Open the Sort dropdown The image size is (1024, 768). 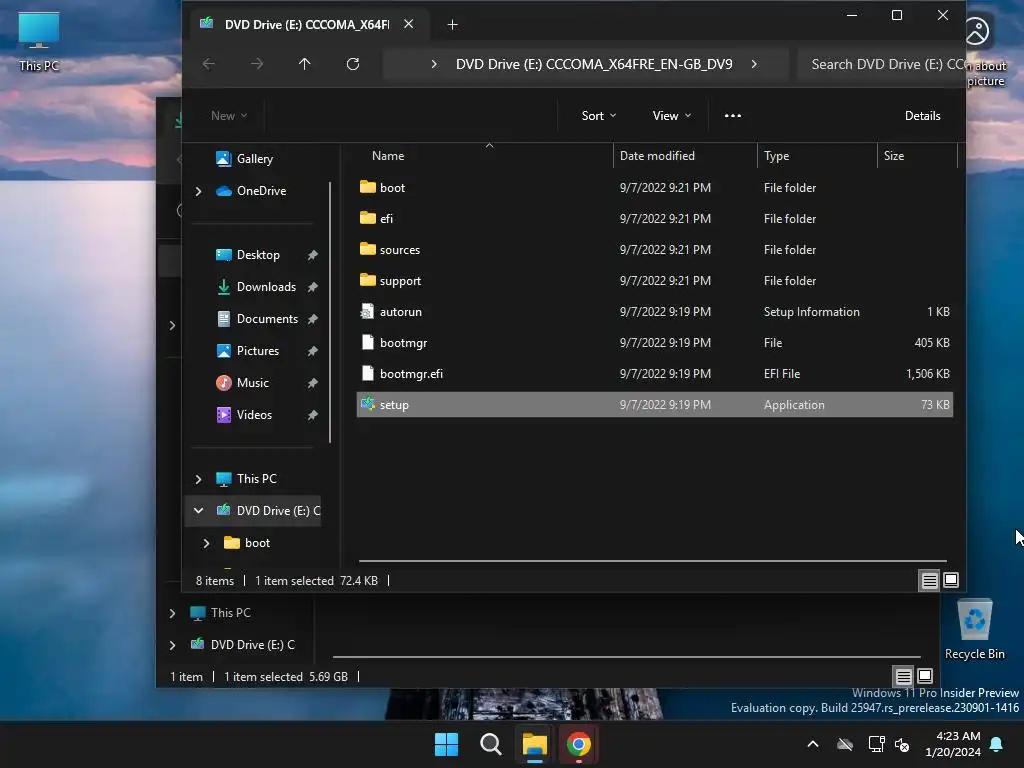click(598, 116)
